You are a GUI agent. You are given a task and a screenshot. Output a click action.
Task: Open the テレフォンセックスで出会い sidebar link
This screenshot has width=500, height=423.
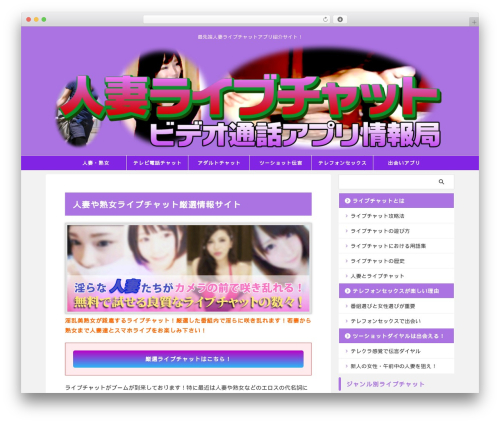(396, 321)
